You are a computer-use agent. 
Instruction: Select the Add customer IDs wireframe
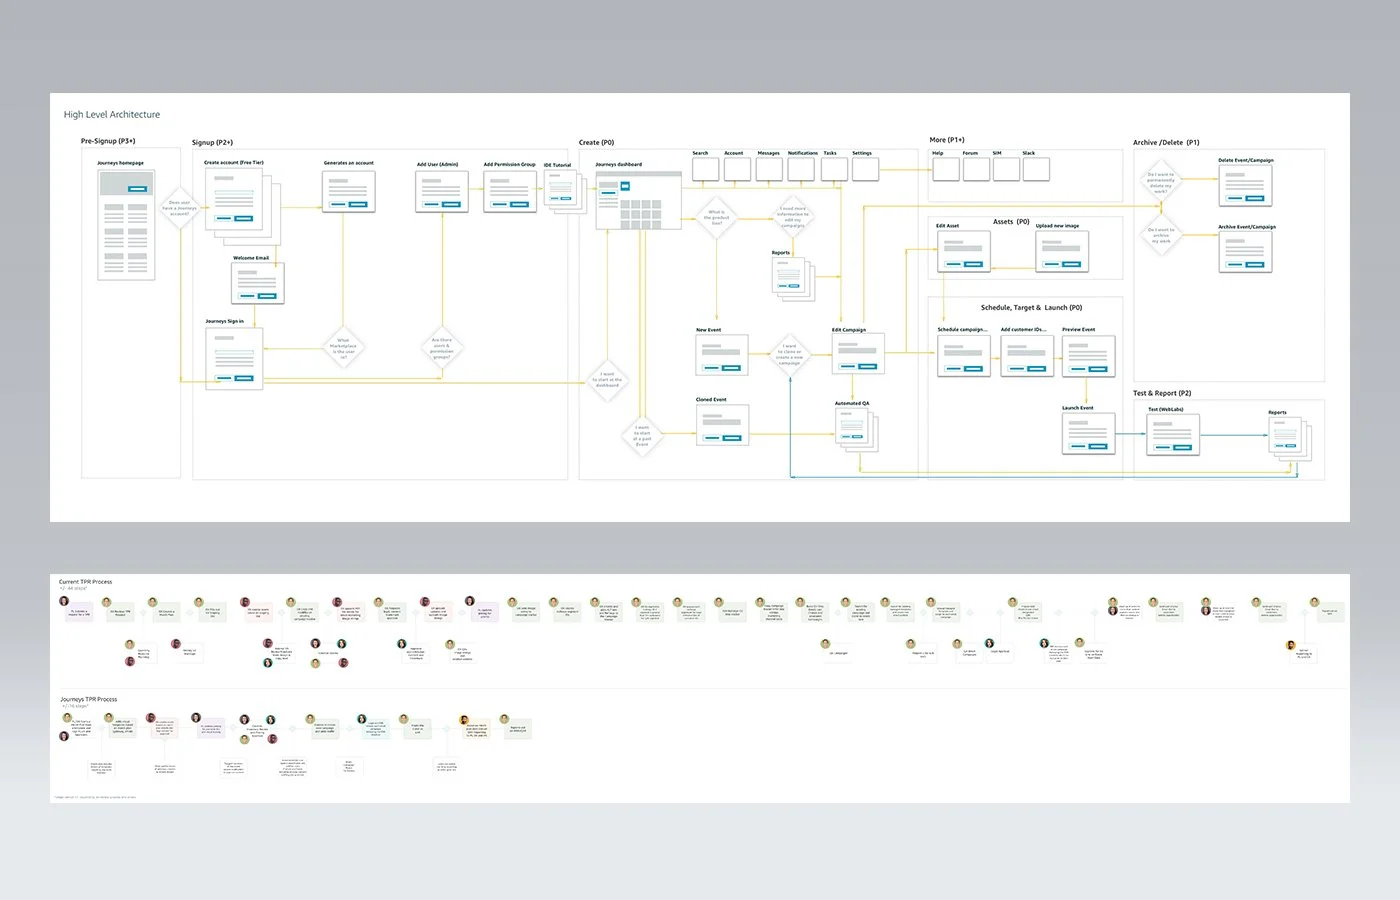[x=1027, y=354]
